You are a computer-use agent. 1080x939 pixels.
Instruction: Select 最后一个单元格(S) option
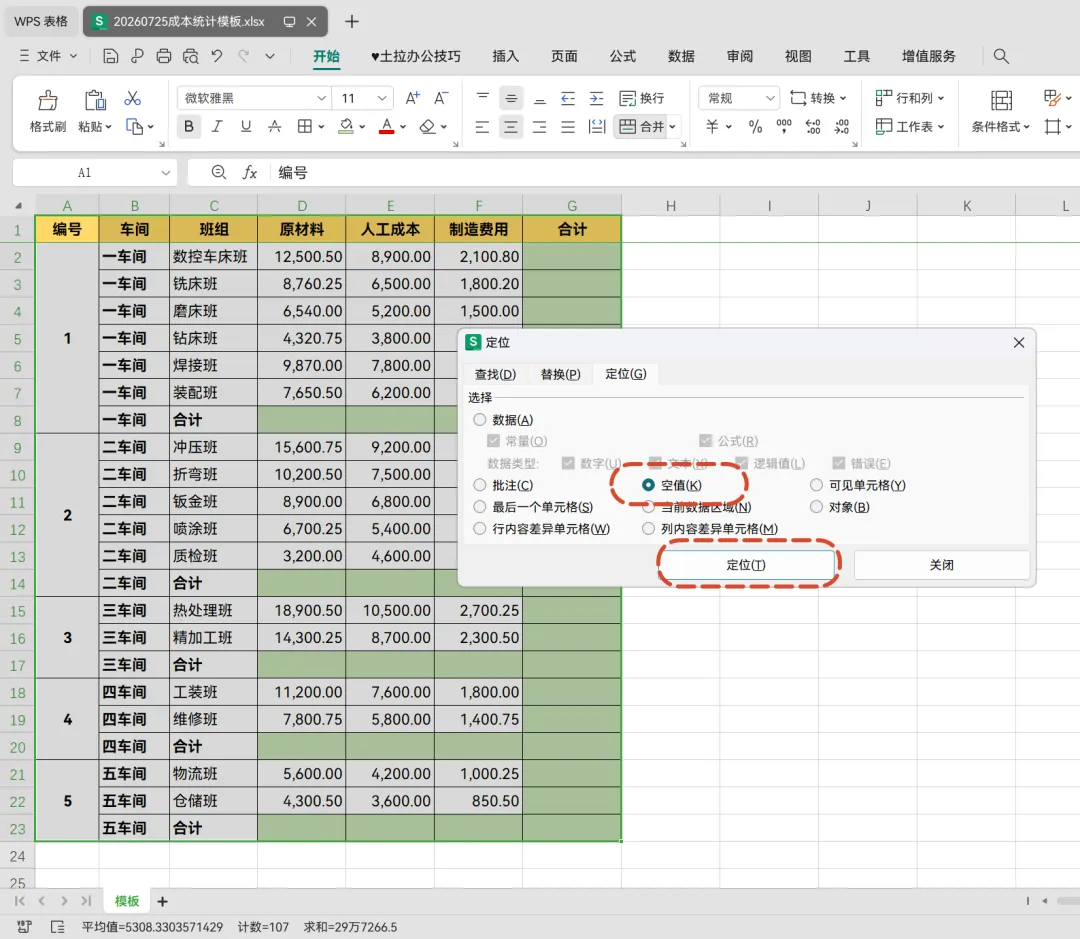480,507
